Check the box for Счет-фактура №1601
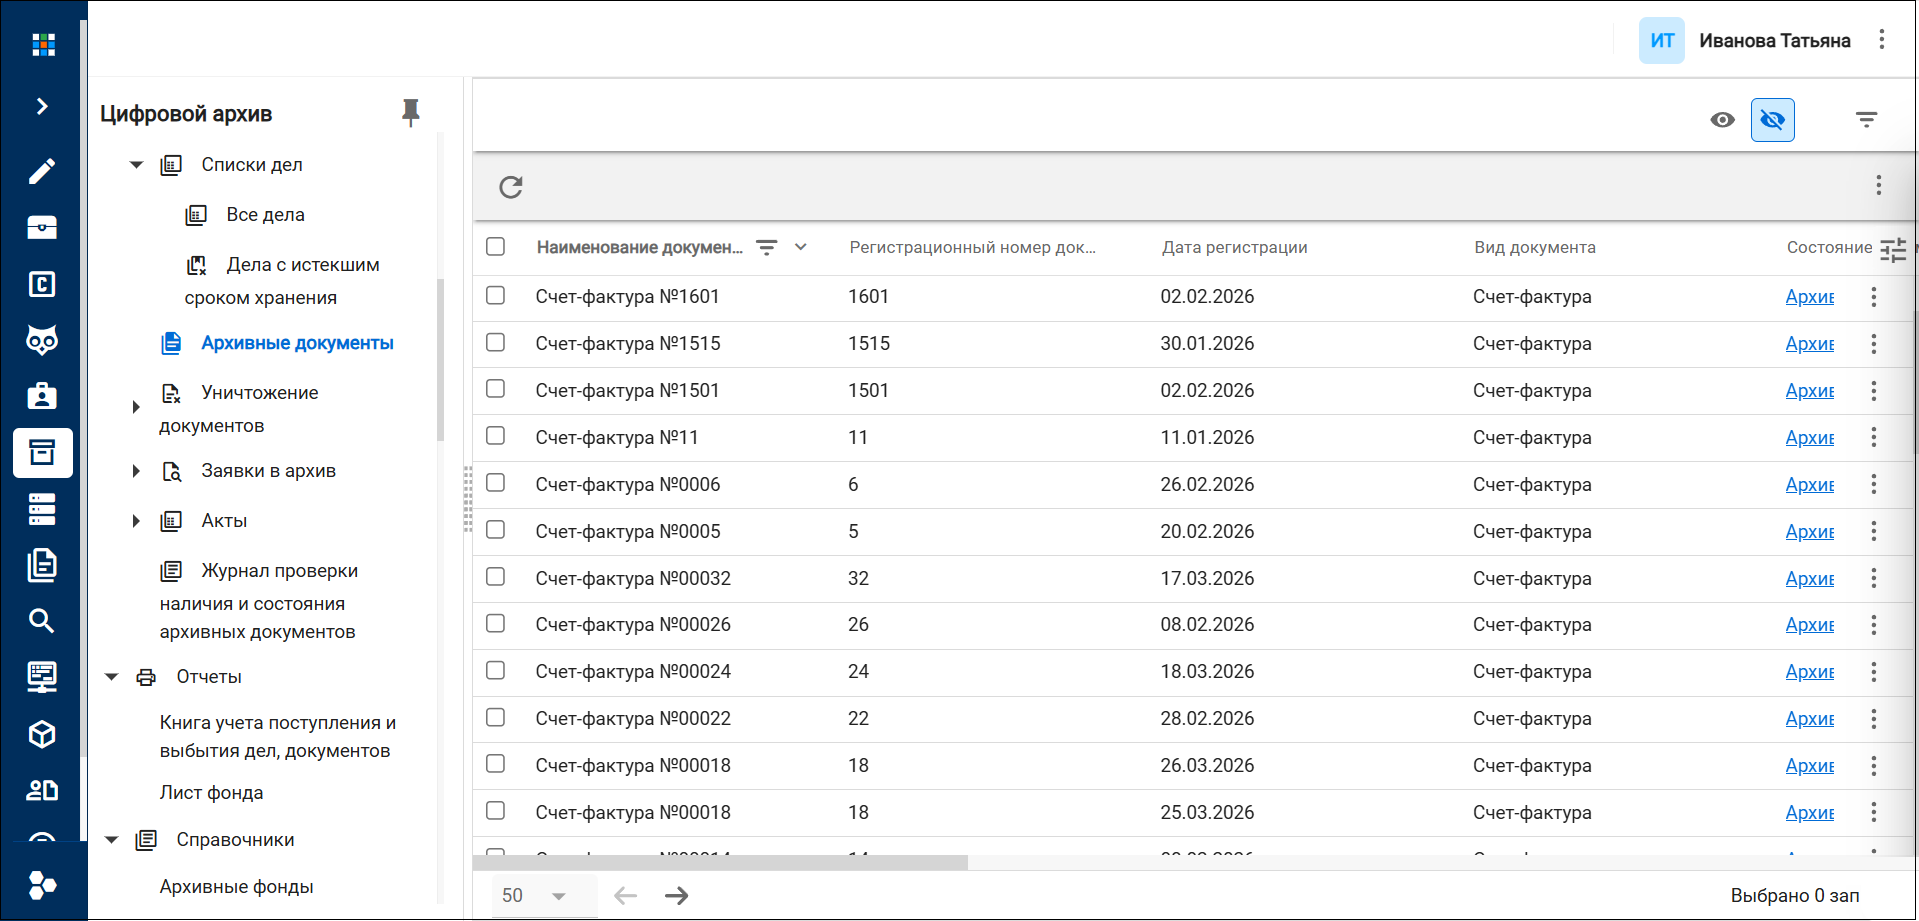1919x921 pixels. click(495, 295)
